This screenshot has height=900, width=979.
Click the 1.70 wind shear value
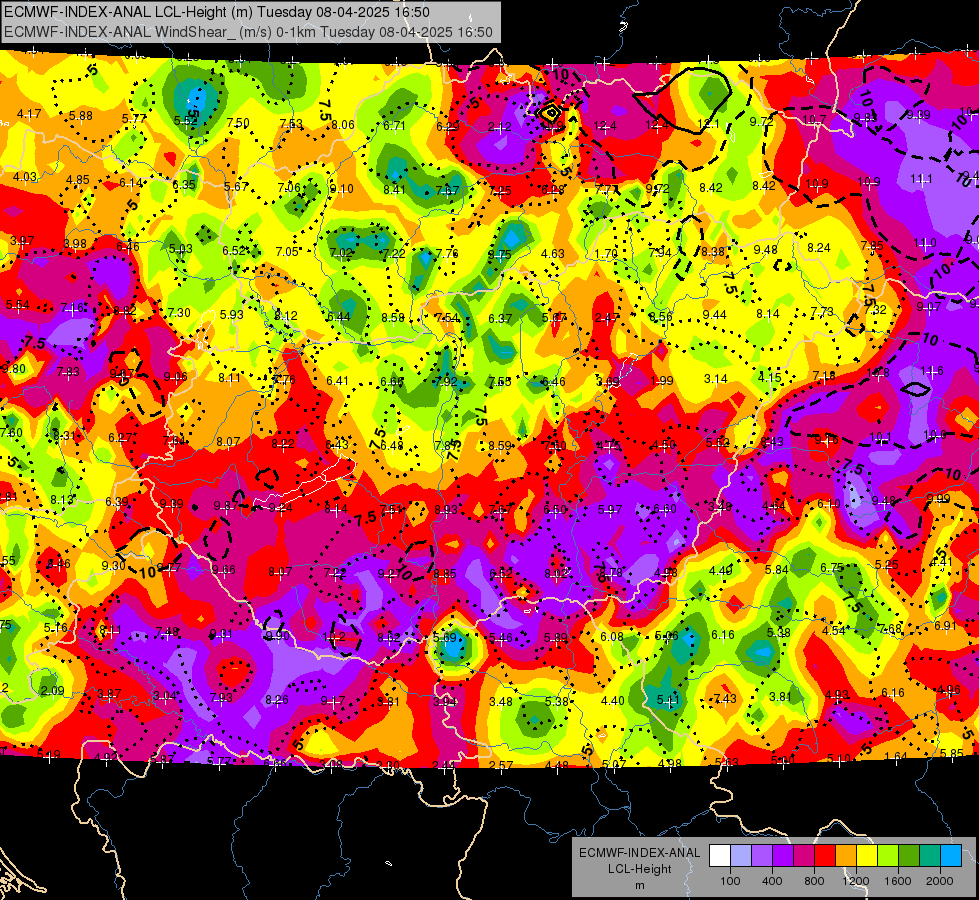[x=606, y=254]
